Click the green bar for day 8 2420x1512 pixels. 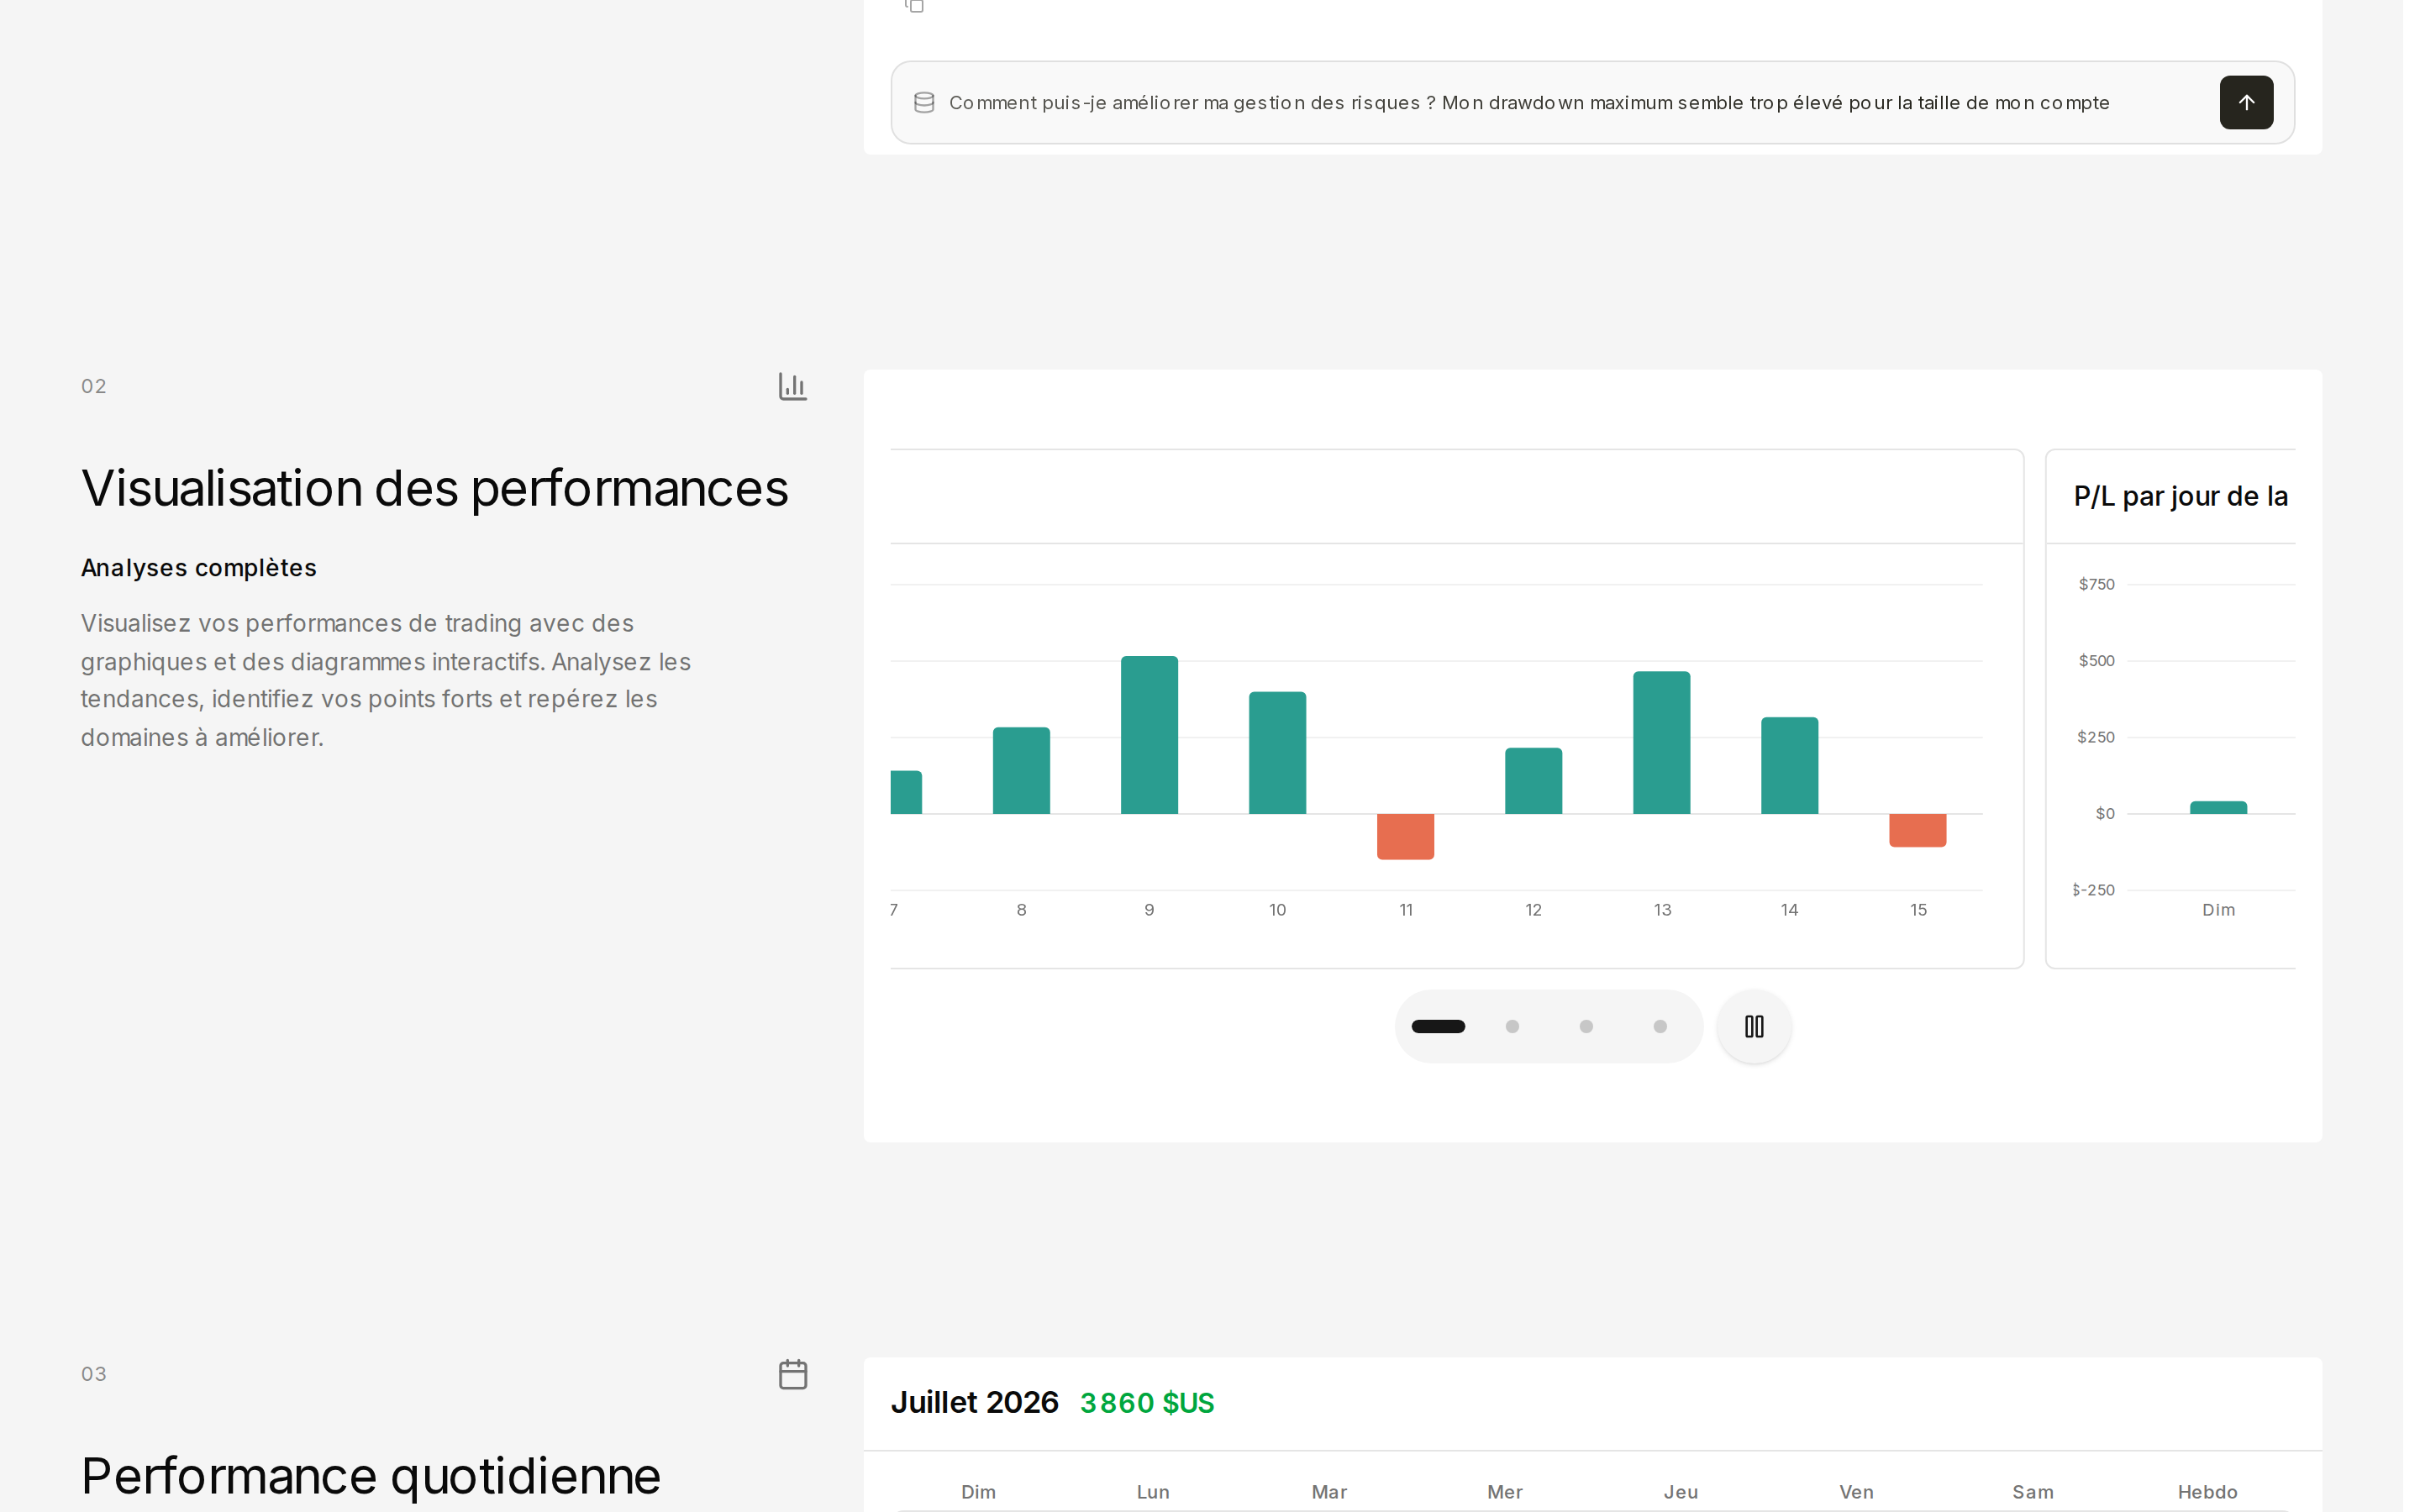pyautogui.click(x=1021, y=770)
